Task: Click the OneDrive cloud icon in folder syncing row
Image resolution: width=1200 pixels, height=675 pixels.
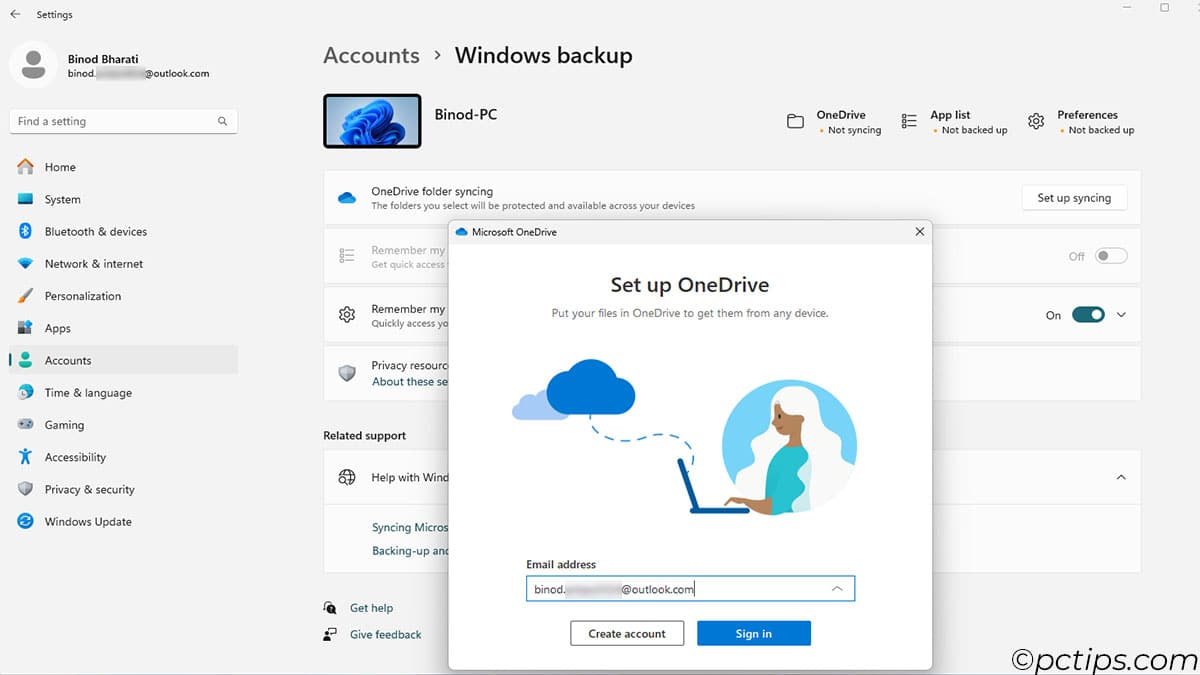Action: (x=347, y=198)
